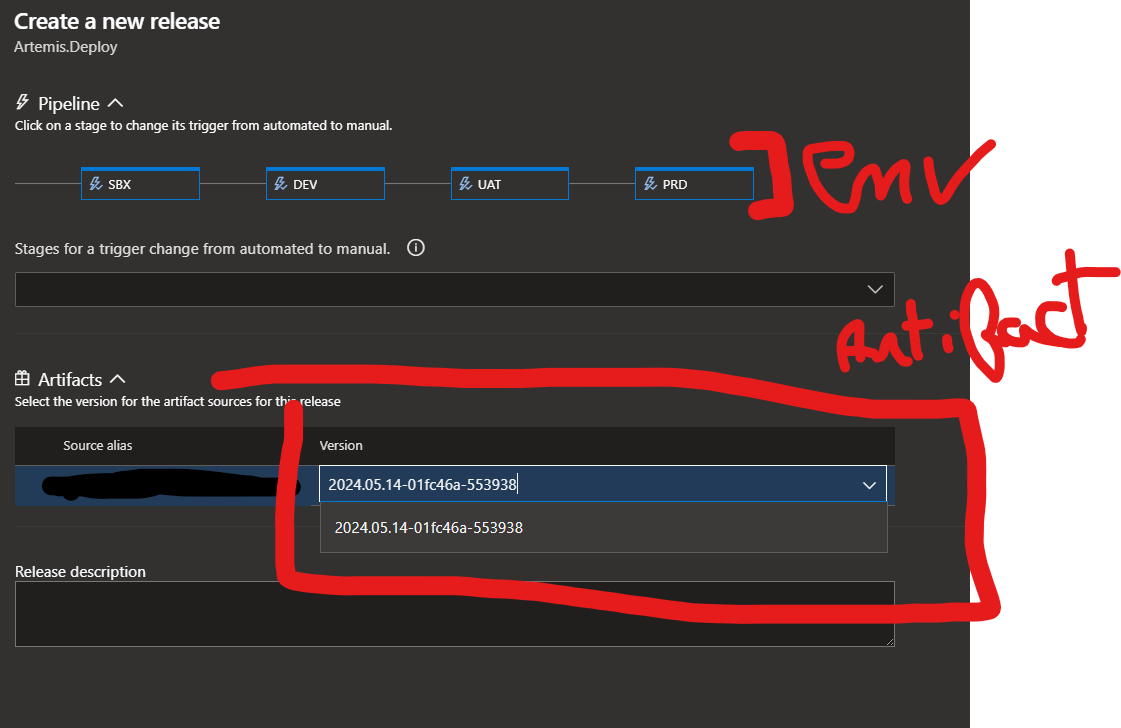Click the trigger icon in PRD stage
Image resolution: width=1121 pixels, height=728 pixels.
[x=650, y=184]
